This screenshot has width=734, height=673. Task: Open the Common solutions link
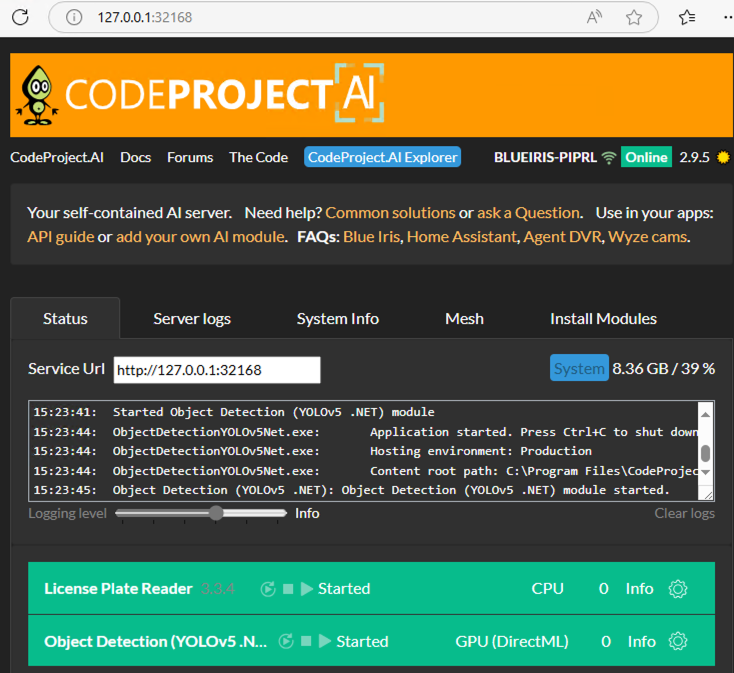(x=390, y=213)
